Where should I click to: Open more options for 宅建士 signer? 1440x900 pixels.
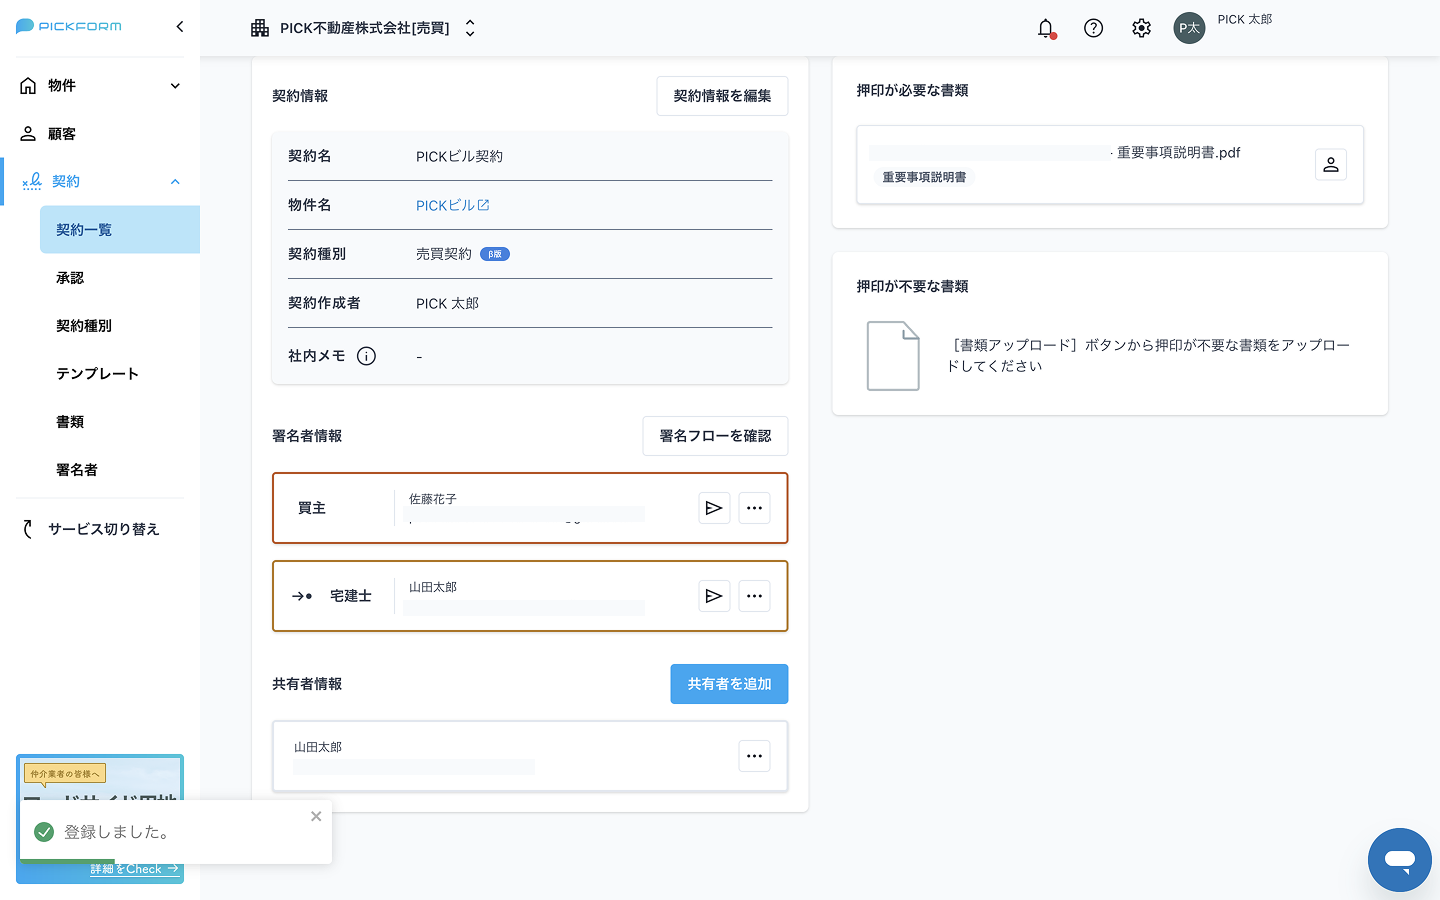(x=754, y=596)
